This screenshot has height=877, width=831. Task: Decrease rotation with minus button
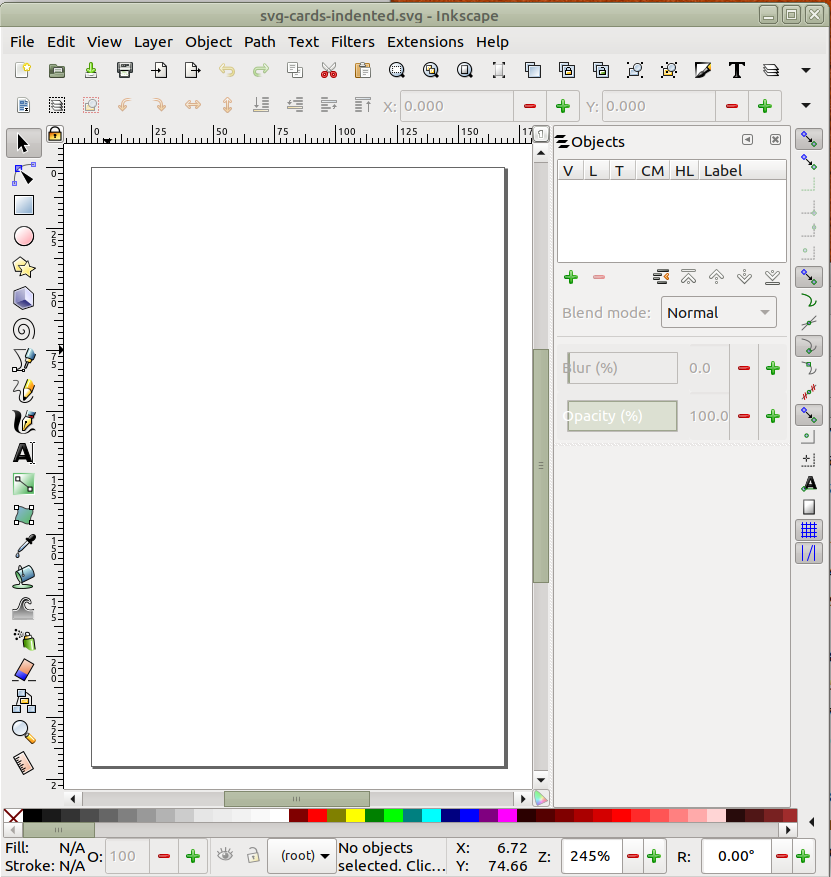(x=782, y=856)
